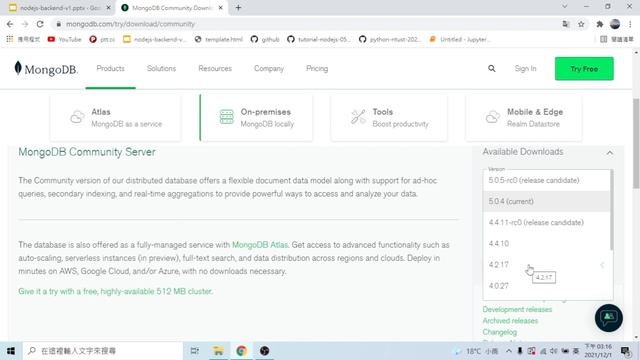Open the apps grid bookmark icon
Image resolution: width=640 pixels, height=360 pixels.
(x=10, y=39)
